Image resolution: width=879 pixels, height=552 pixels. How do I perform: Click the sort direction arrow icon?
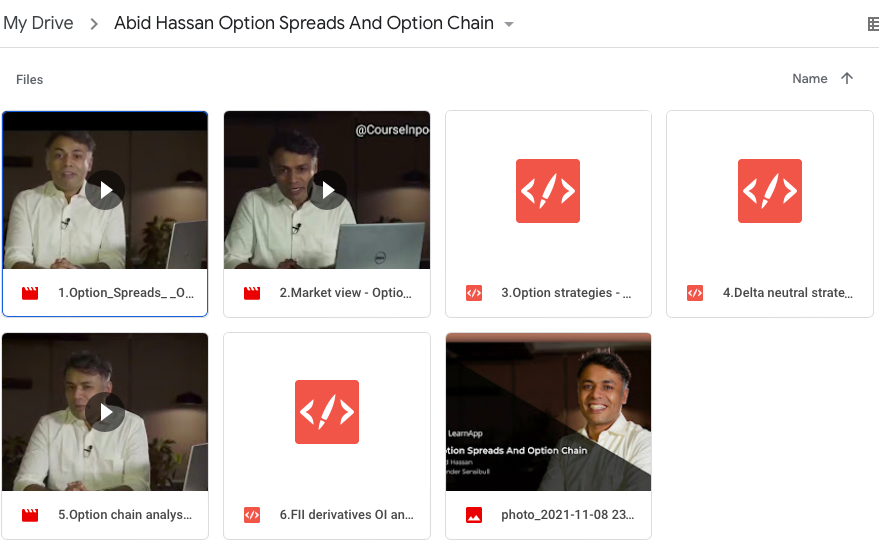pos(847,79)
